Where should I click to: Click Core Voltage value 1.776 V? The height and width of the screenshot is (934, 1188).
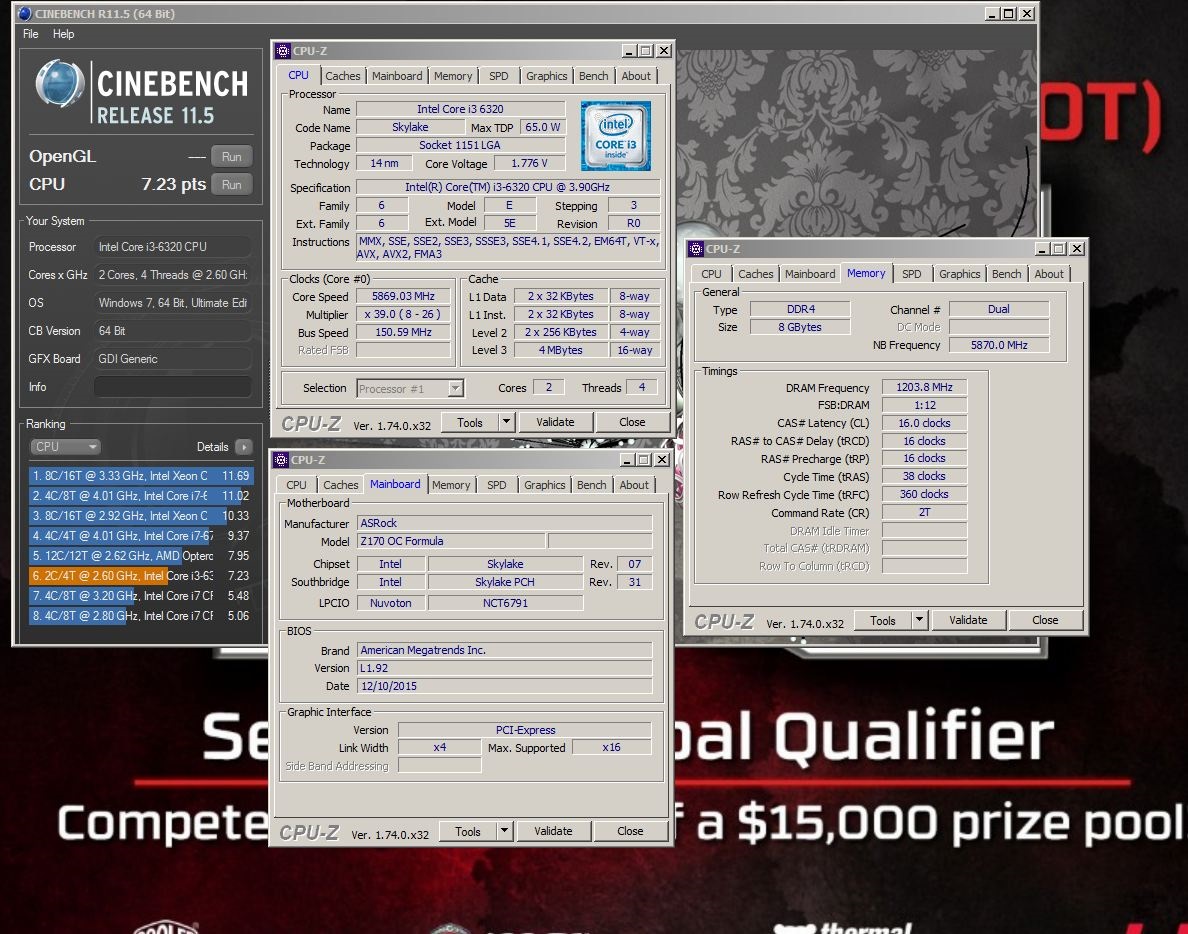point(529,164)
